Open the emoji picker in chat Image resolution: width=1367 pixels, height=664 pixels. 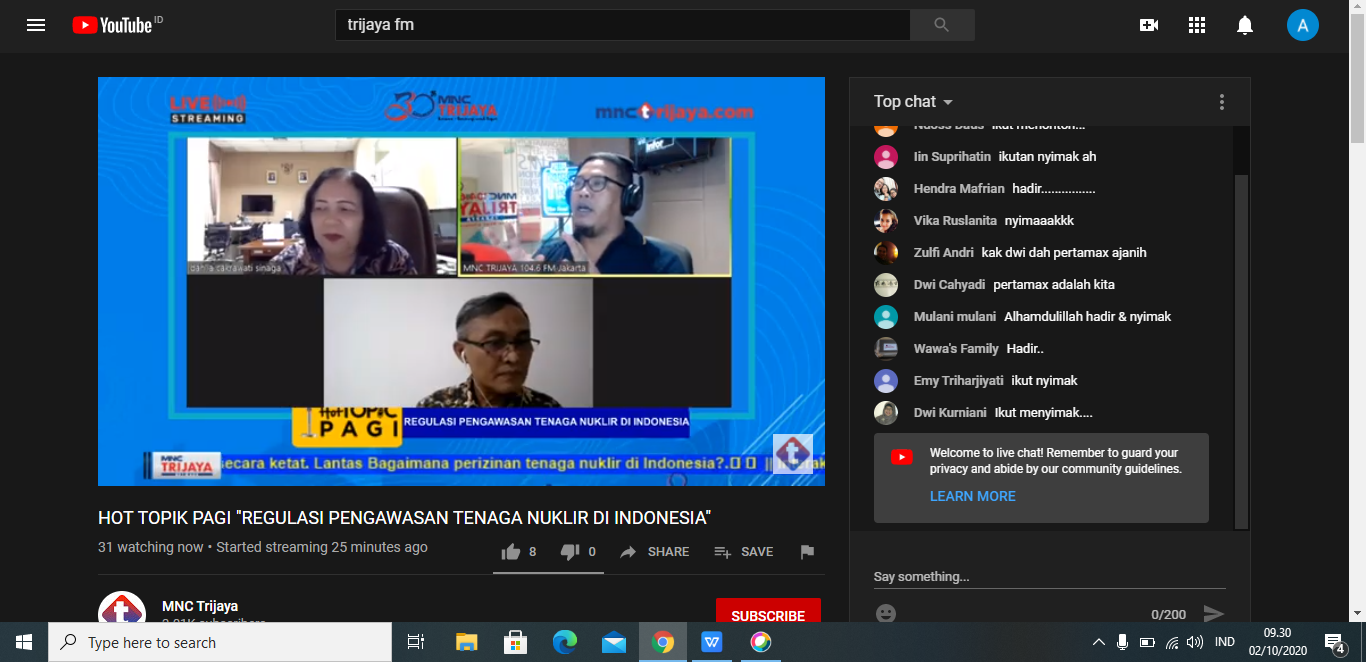click(885, 614)
